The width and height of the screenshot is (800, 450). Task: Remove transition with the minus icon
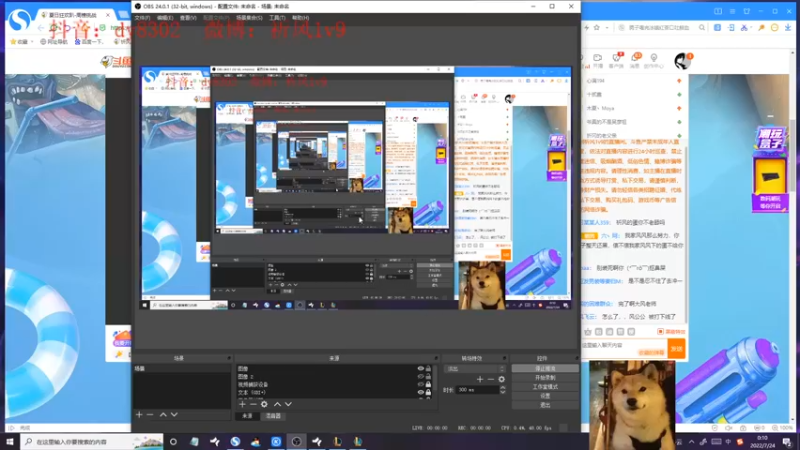tap(490, 379)
